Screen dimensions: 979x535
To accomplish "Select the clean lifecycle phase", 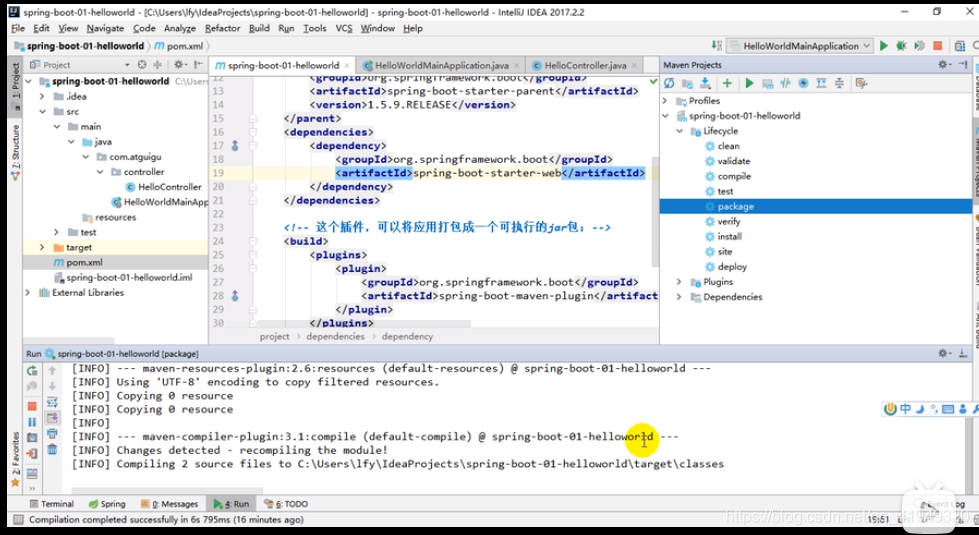I will click(728, 146).
